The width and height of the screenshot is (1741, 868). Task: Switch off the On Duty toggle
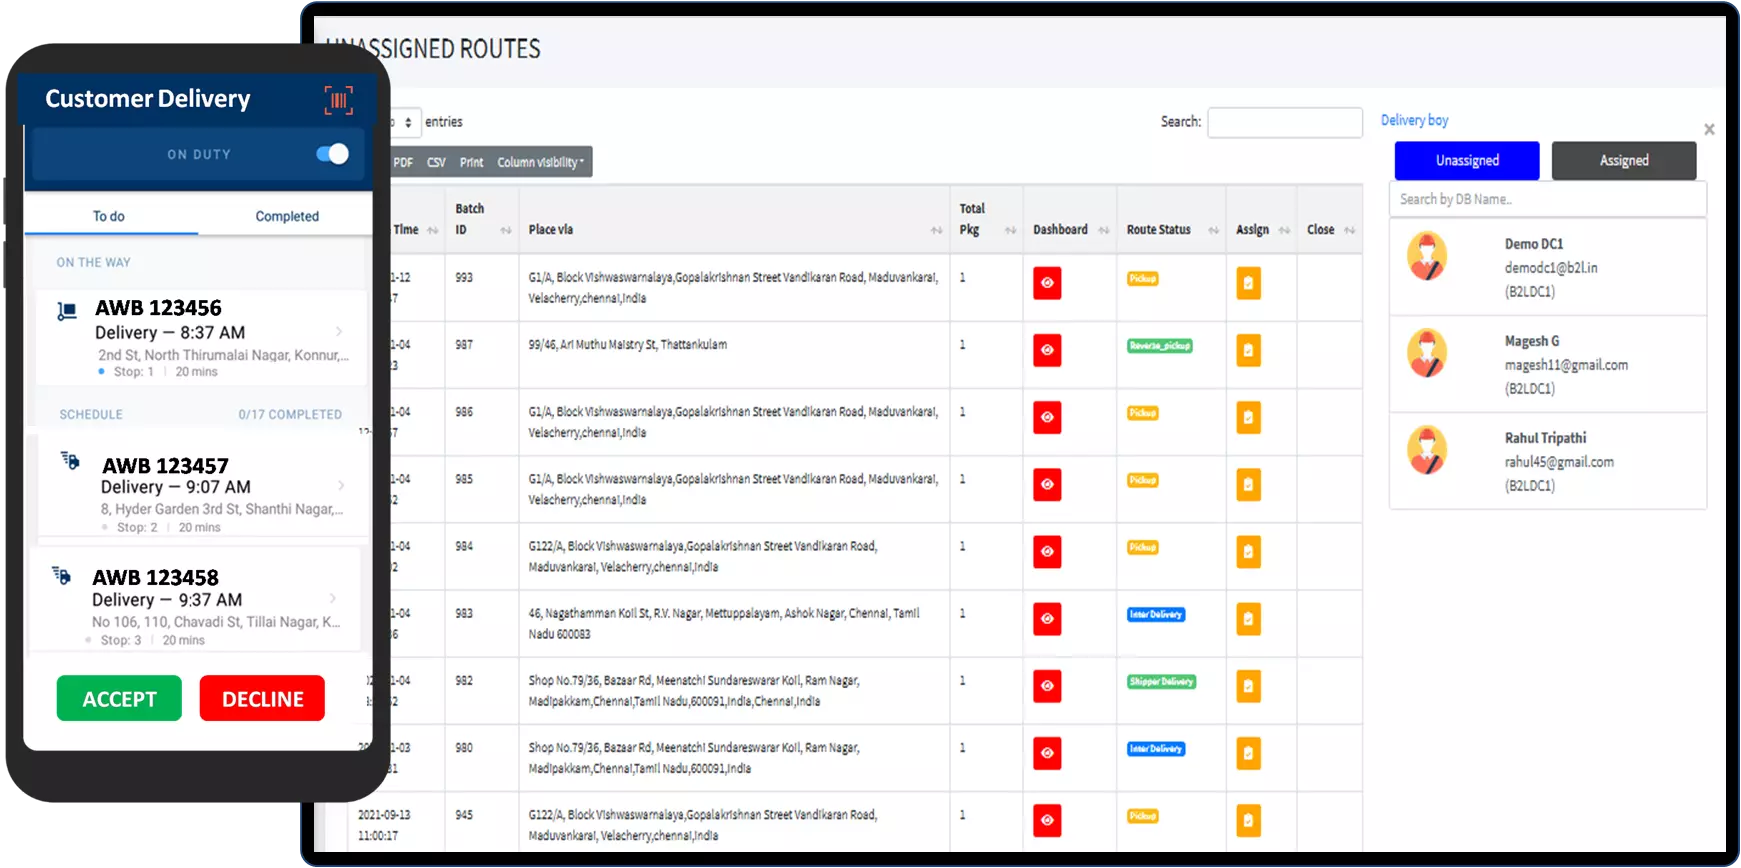click(332, 154)
